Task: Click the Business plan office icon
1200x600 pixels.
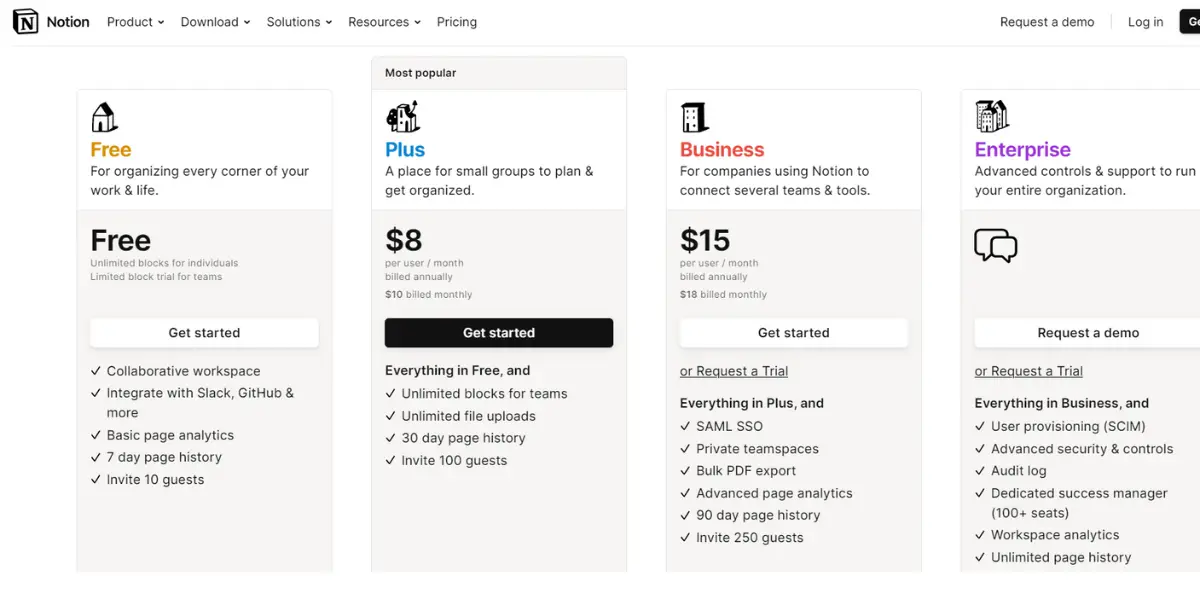Action: pyautogui.click(x=694, y=117)
